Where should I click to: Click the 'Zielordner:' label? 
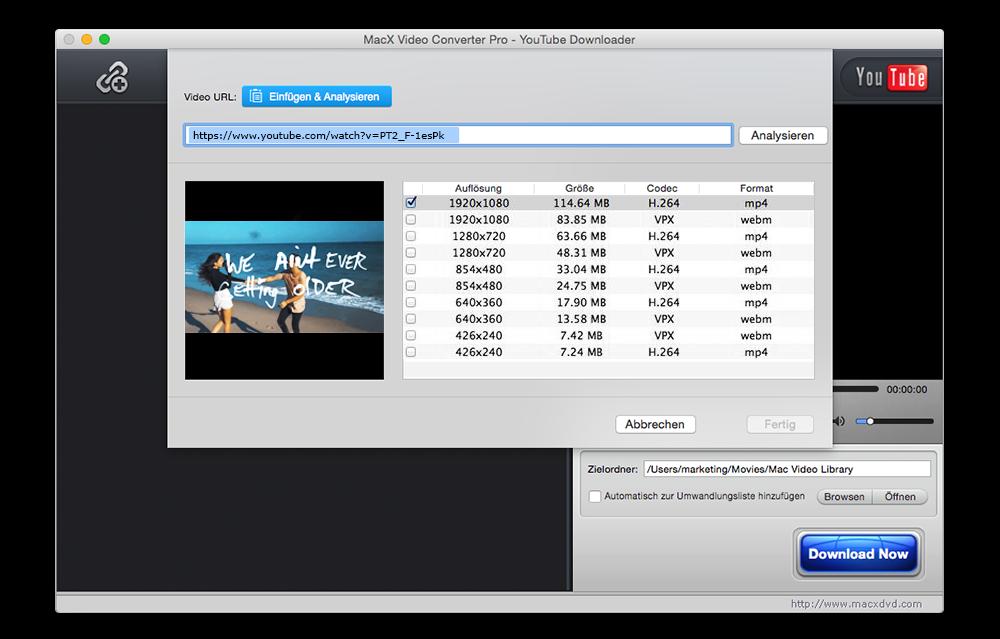612,469
